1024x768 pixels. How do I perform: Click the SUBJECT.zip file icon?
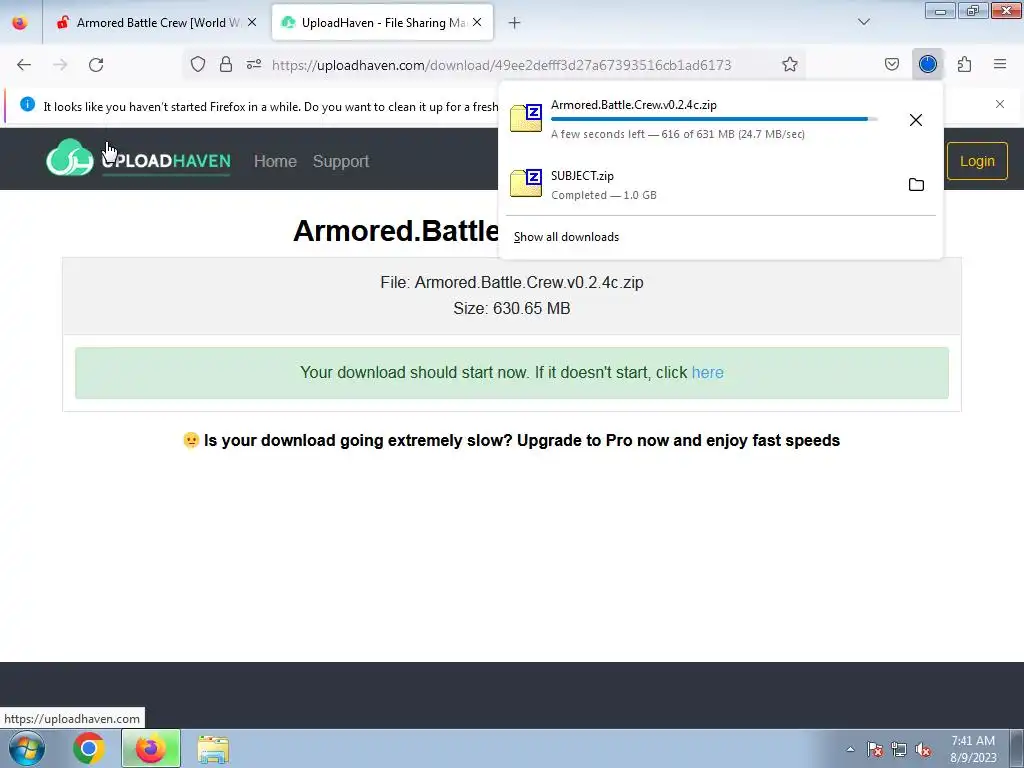tap(526, 183)
